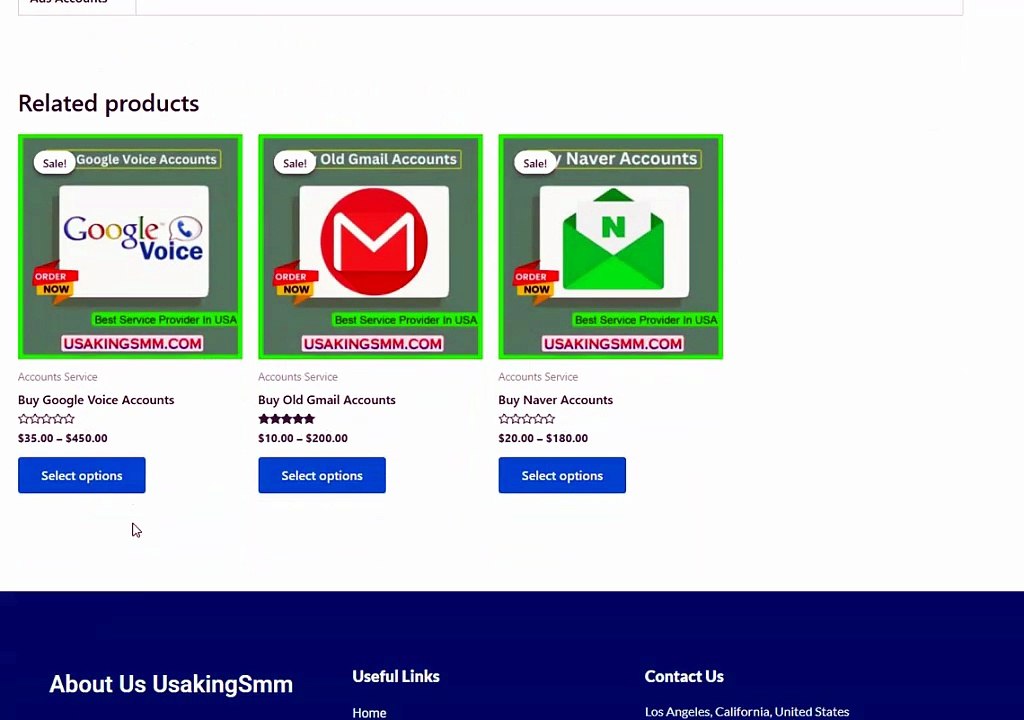This screenshot has width=1024, height=720.
Task: Click the Related products heading
Action: click(108, 103)
